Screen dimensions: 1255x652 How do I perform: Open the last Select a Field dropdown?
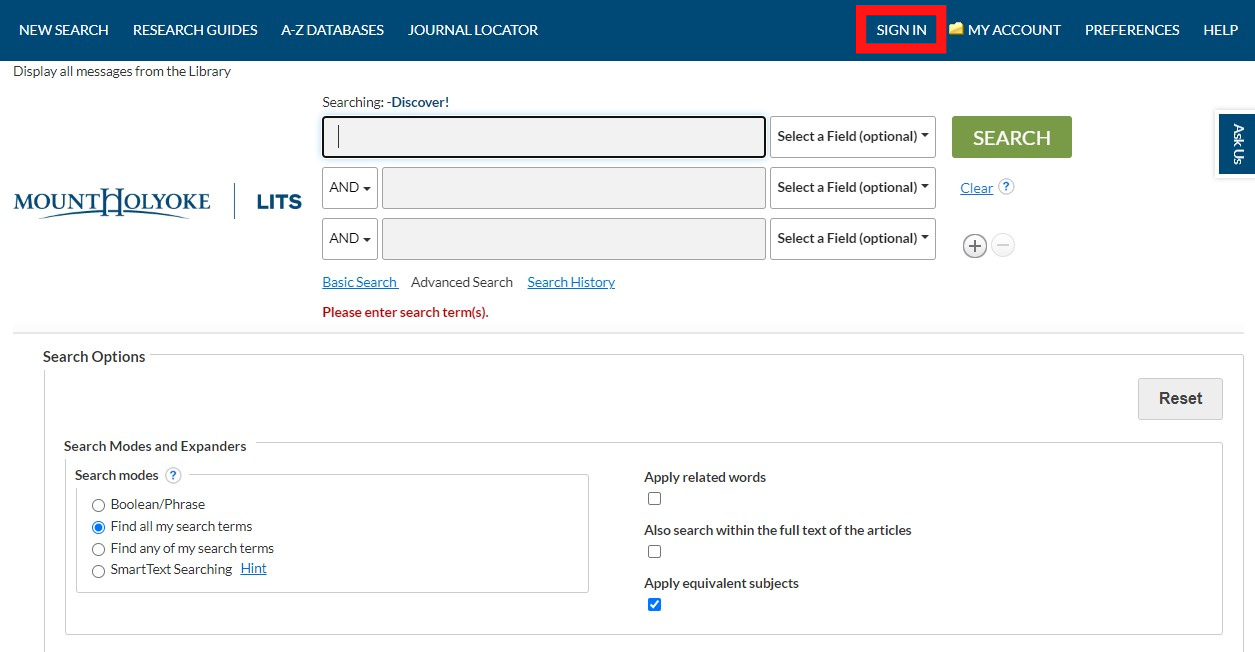[x=852, y=238]
